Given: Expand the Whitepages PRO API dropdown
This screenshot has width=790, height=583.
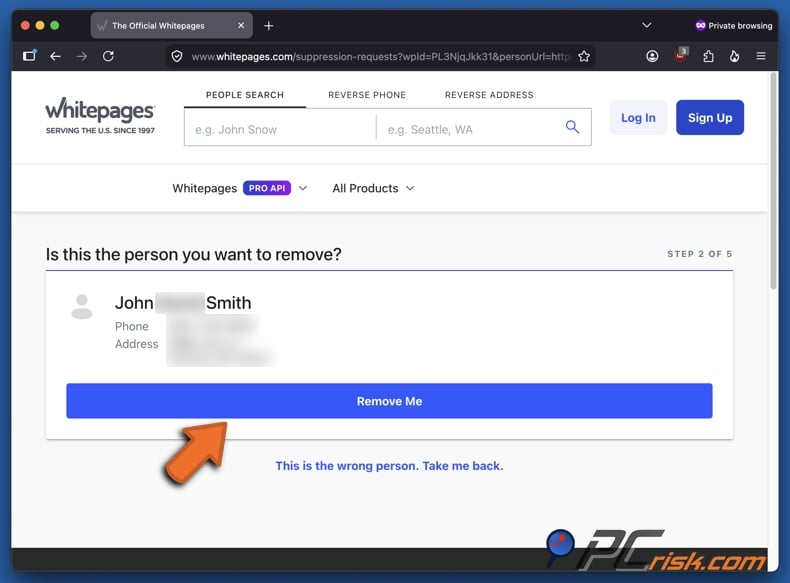Looking at the screenshot, I should [239, 188].
